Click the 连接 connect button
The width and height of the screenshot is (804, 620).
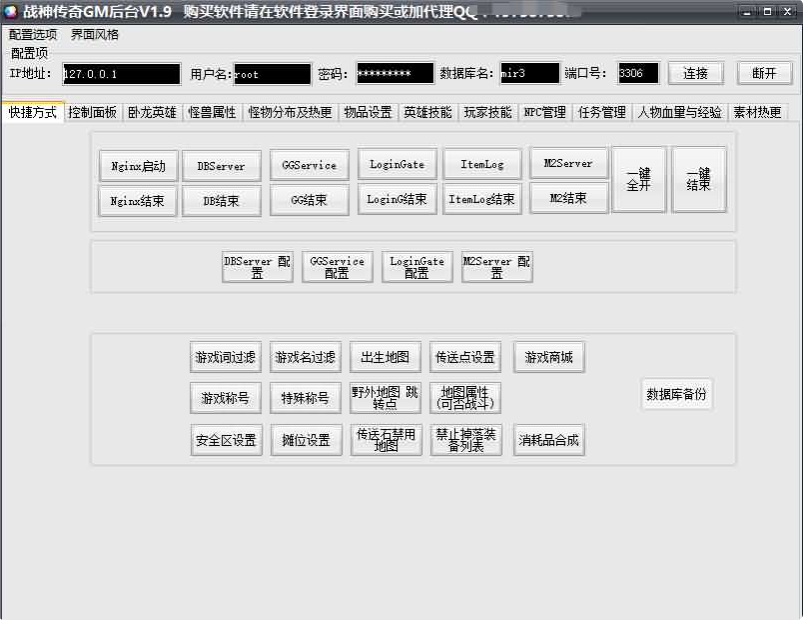point(695,74)
